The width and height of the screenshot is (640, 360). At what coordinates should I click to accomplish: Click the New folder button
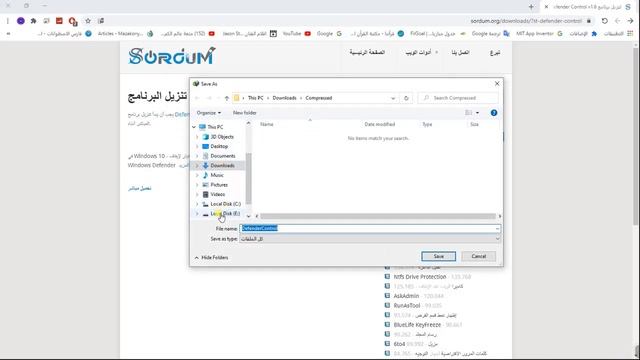click(x=244, y=113)
